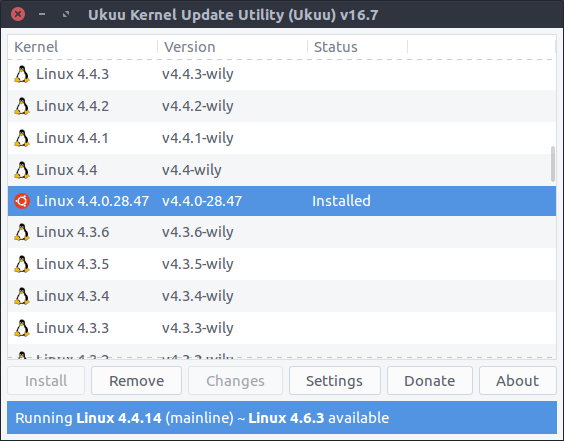Sort list by Version column header

232,47
